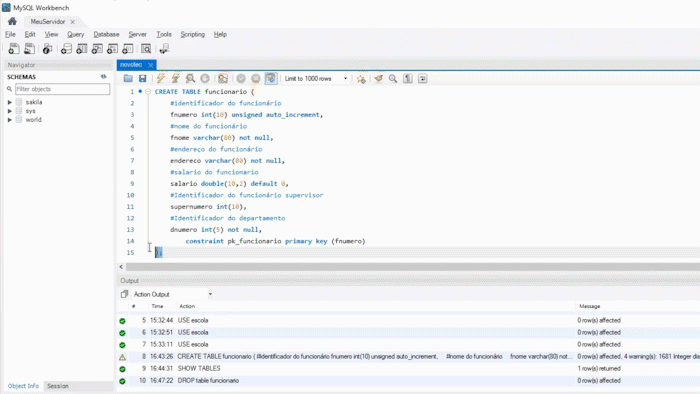Toggle invisible characters display icon
This screenshot has width=700, height=394.
click(408, 79)
